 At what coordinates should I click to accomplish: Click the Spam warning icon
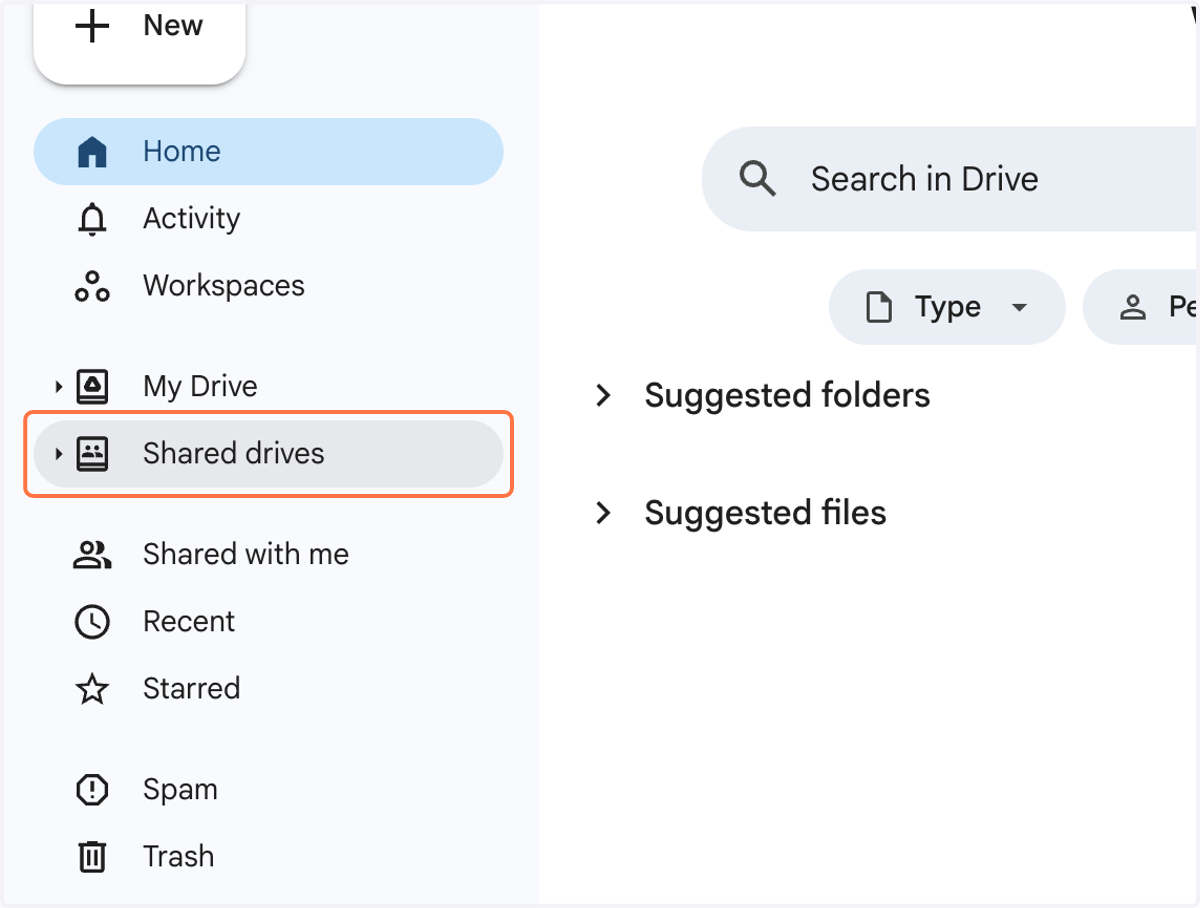click(x=92, y=790)
